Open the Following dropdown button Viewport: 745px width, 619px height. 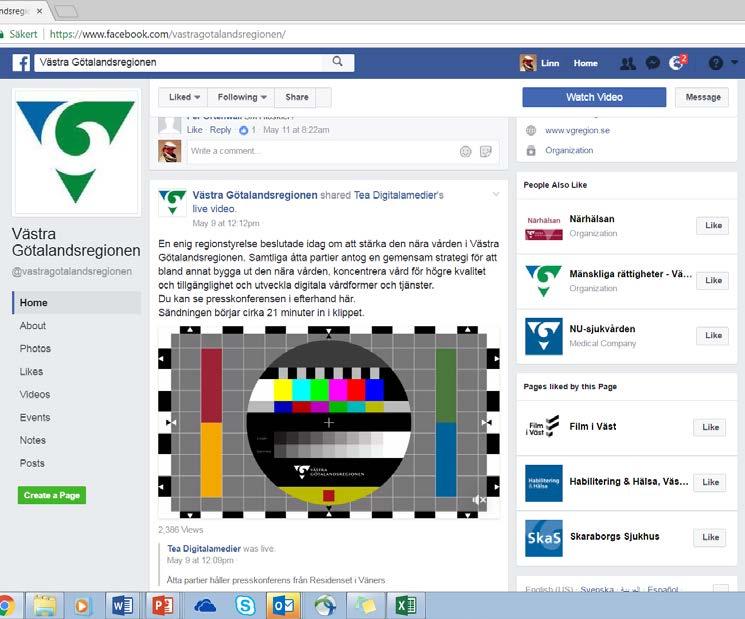(x=241, y=97)
